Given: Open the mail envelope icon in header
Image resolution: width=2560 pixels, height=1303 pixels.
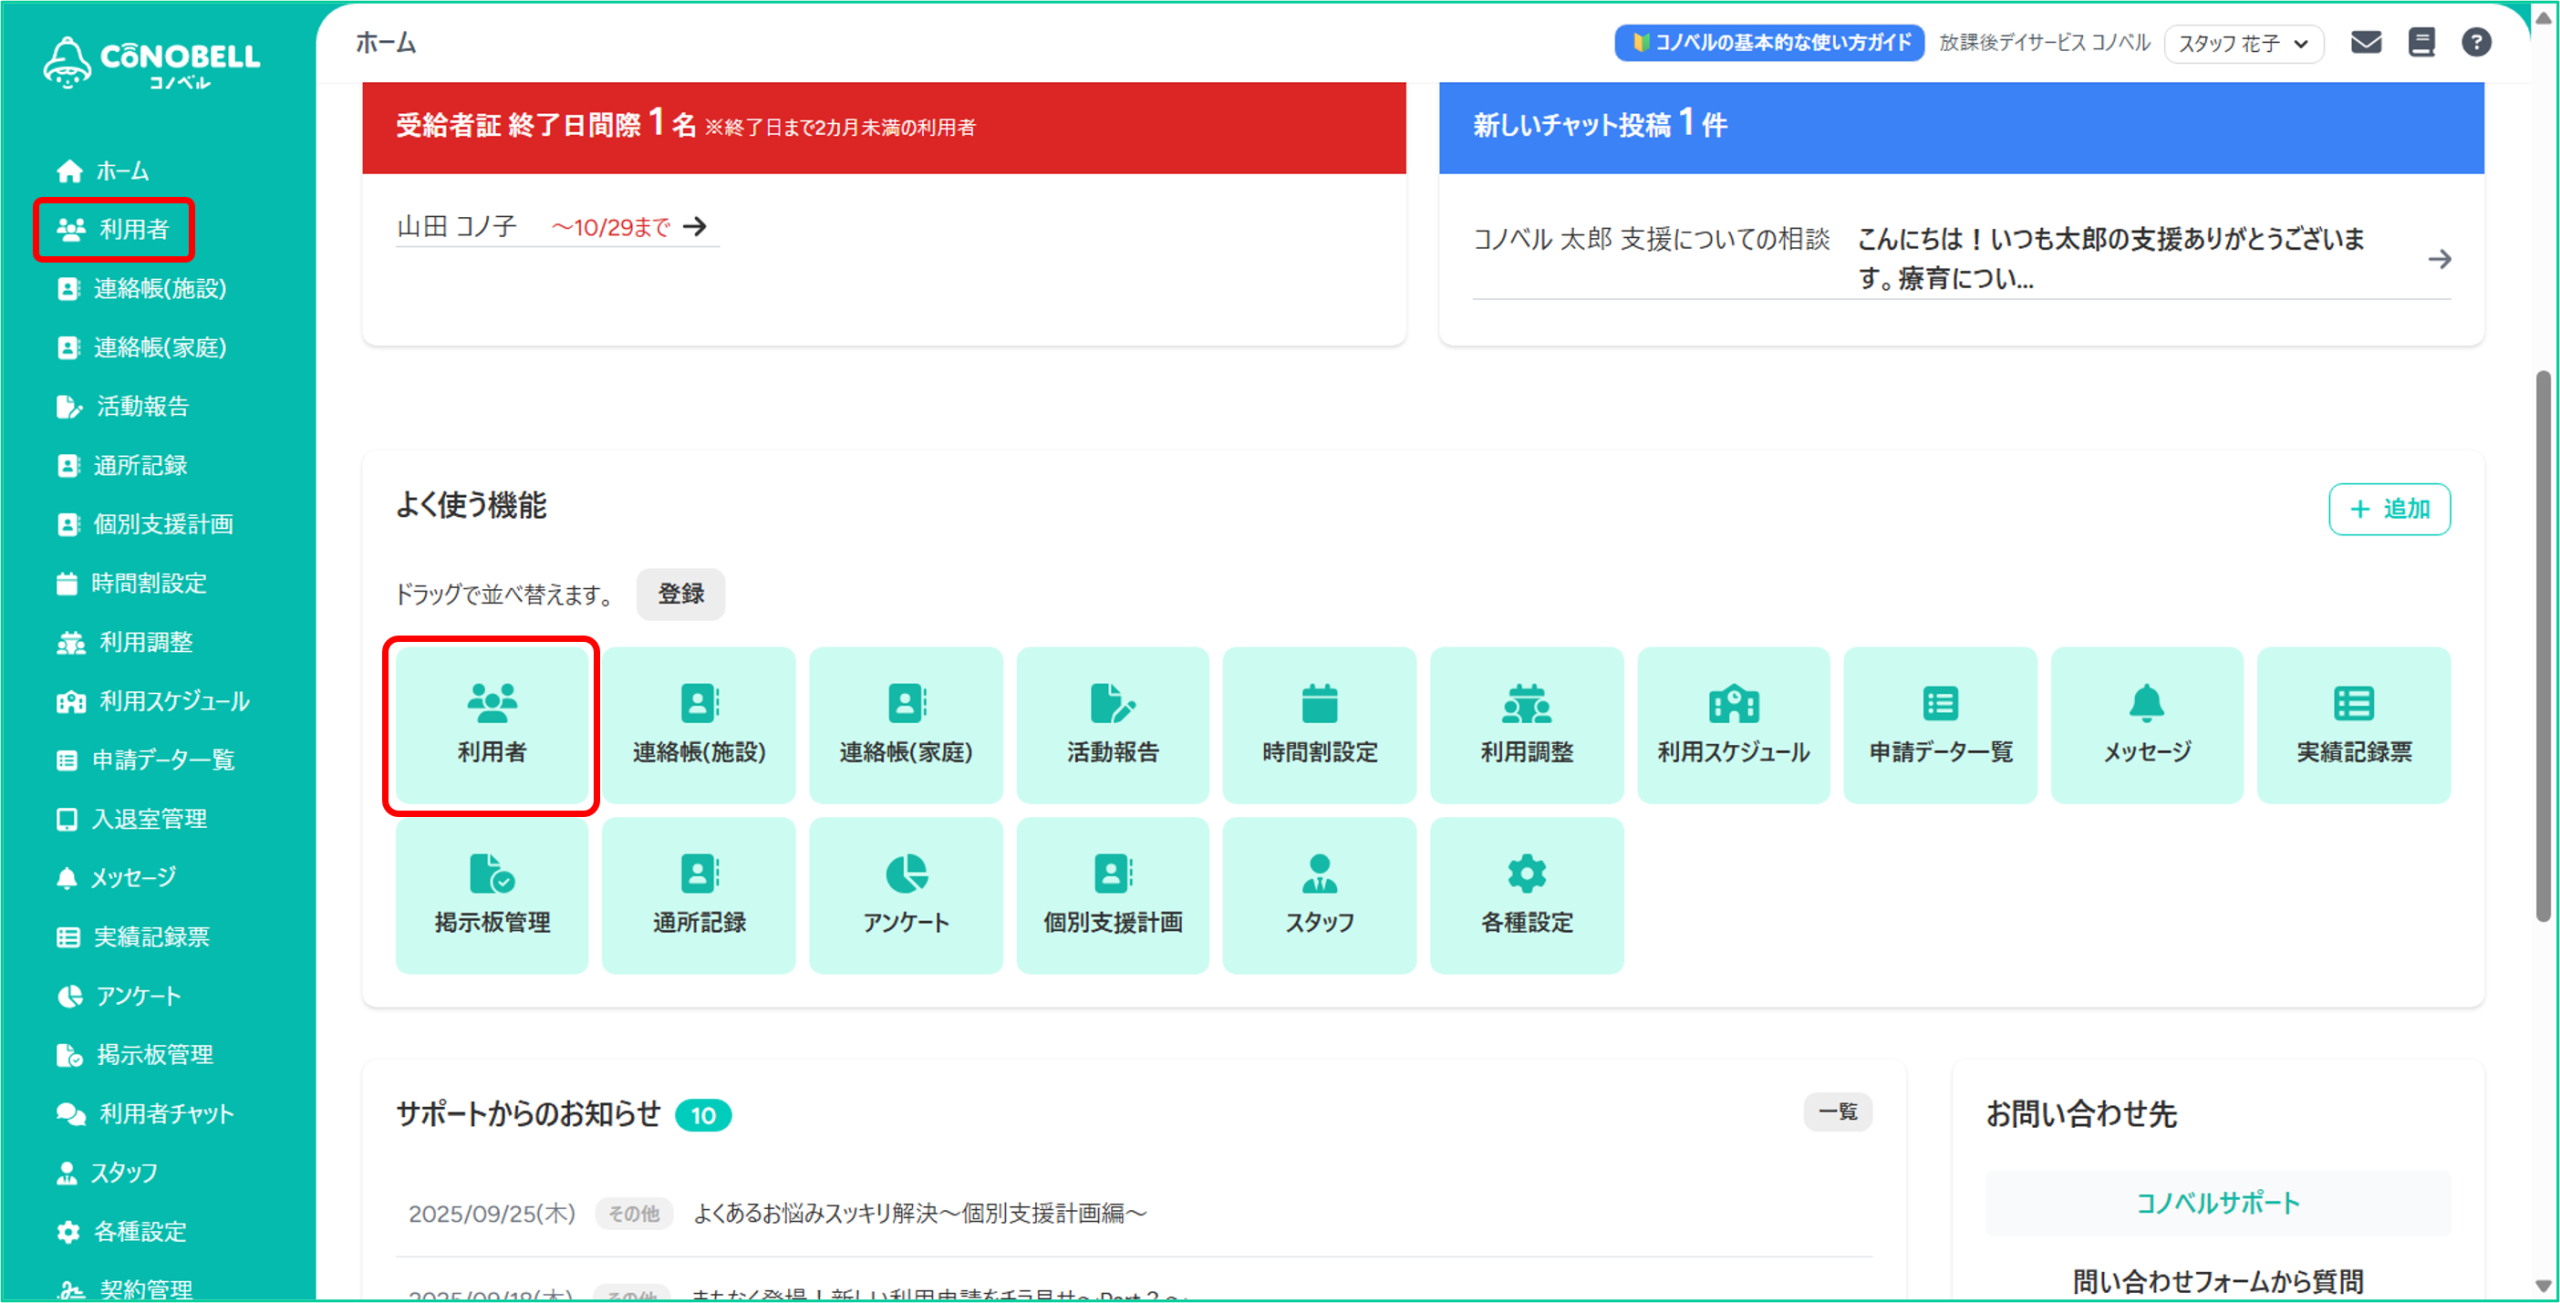Looking at the screenshot, I should pyautogui.click(x=2365, y=42).
